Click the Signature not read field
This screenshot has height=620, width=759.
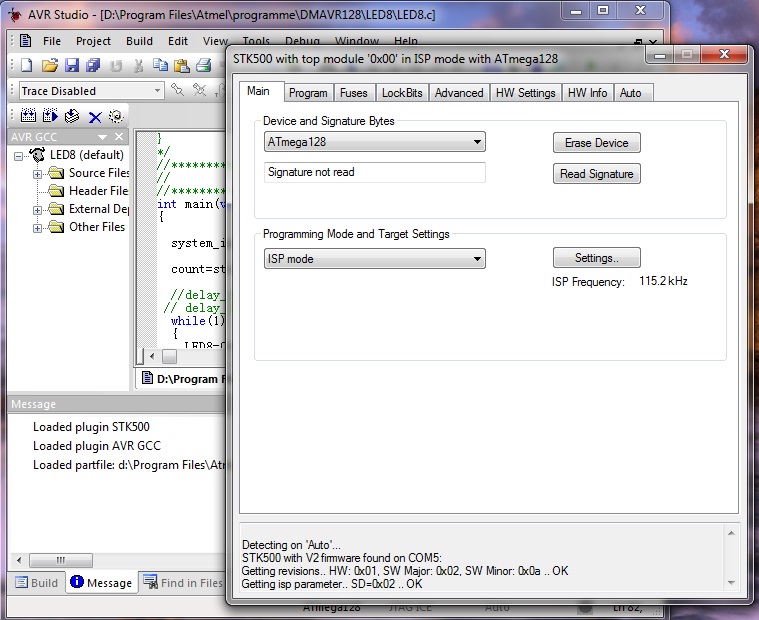(374, 172)
